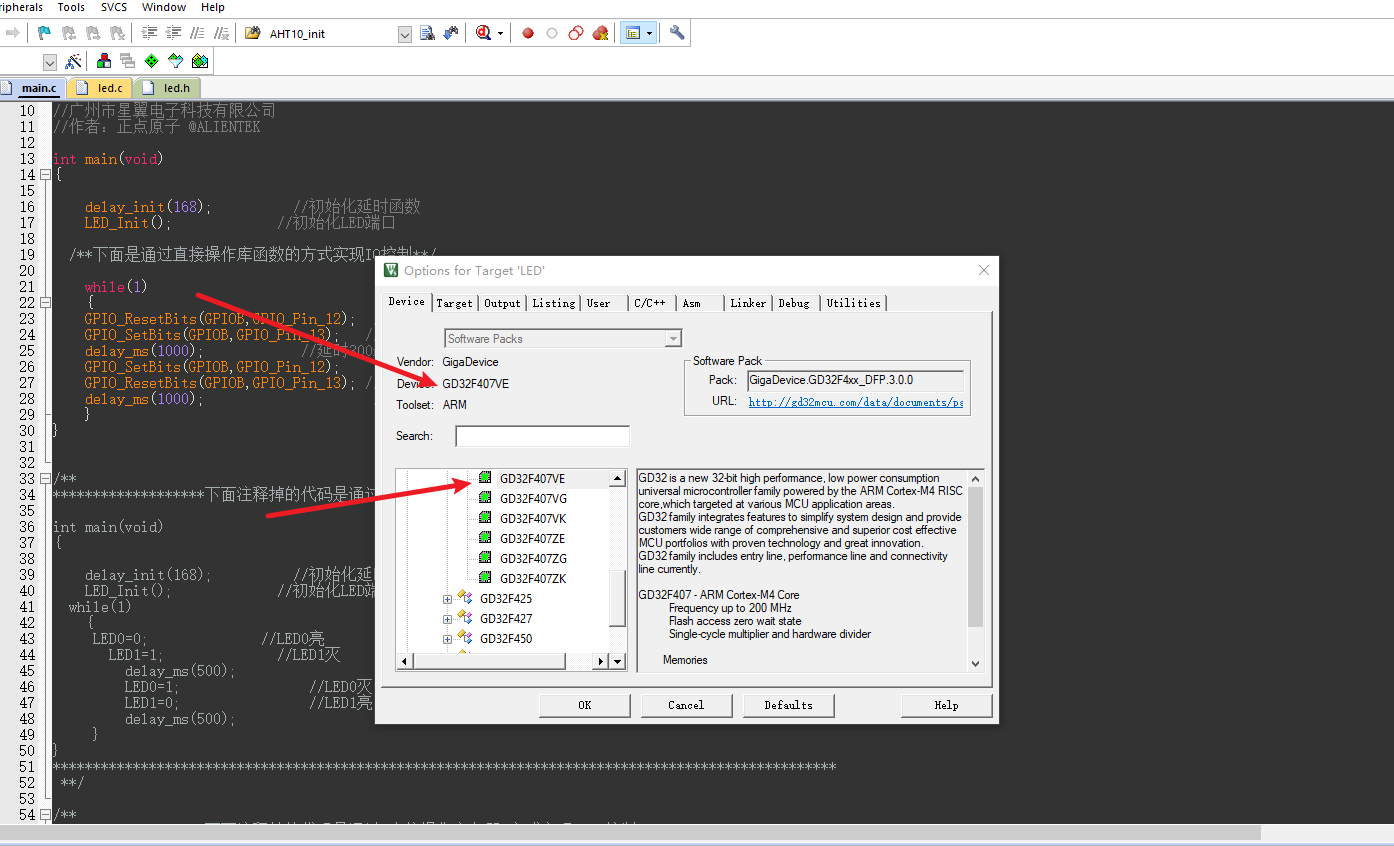Switch to the C/C++ options tab
This screenshot has height=846, width=1394.
coord(649,303)
